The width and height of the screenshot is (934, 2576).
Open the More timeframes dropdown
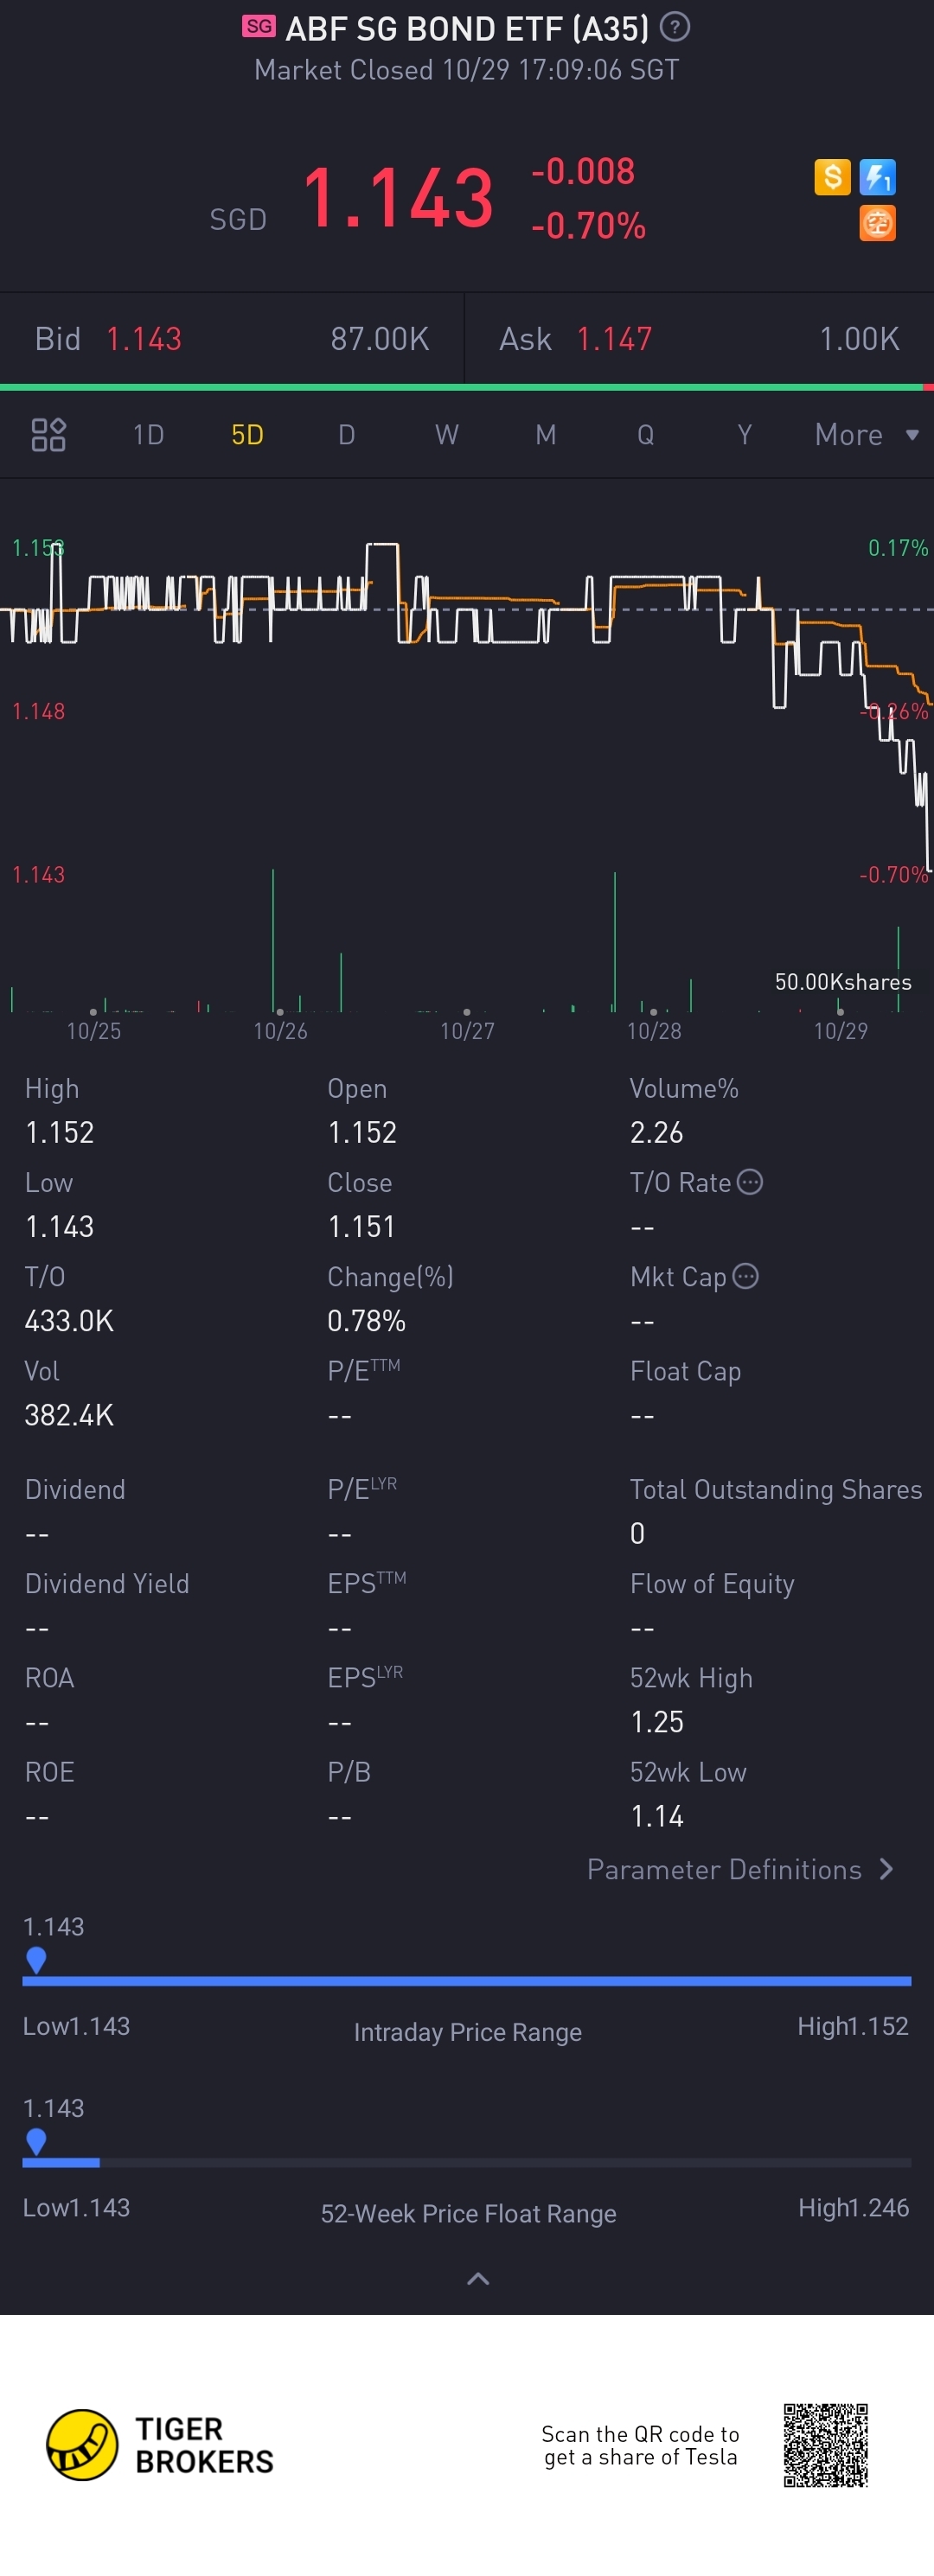[x=866, y=435]
